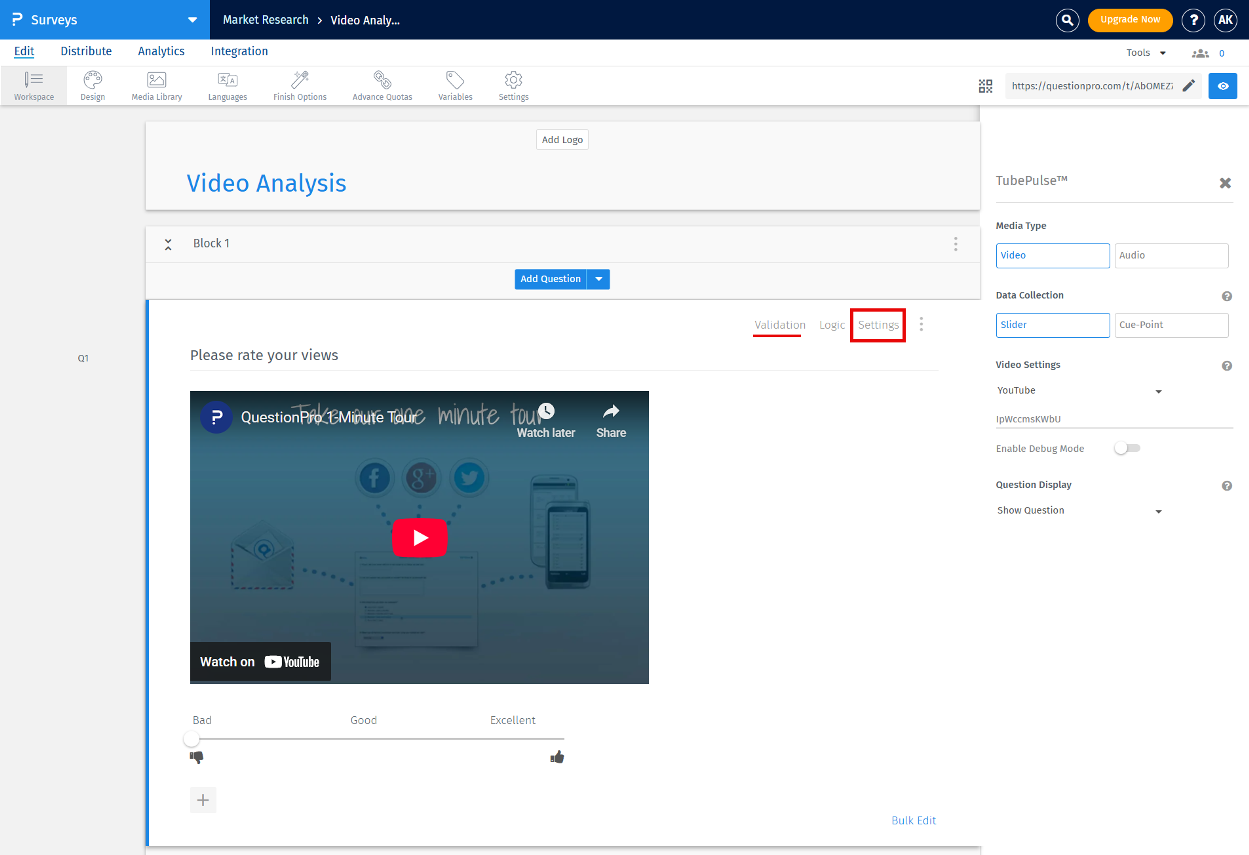Click the rating slider handle
The image size is (1249, 855).
click(x=191, y=739)
